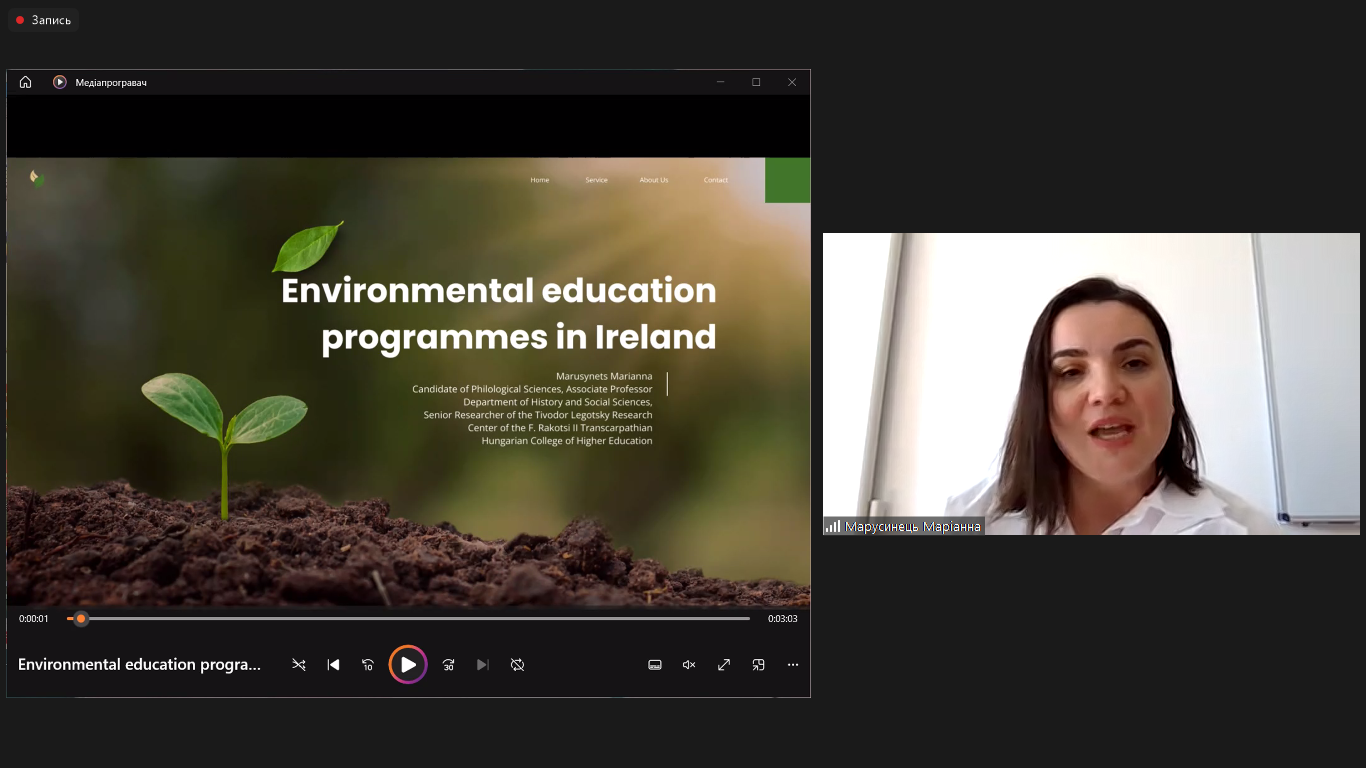
Task: Switch to mini player view
Action: tap(759, 665)
